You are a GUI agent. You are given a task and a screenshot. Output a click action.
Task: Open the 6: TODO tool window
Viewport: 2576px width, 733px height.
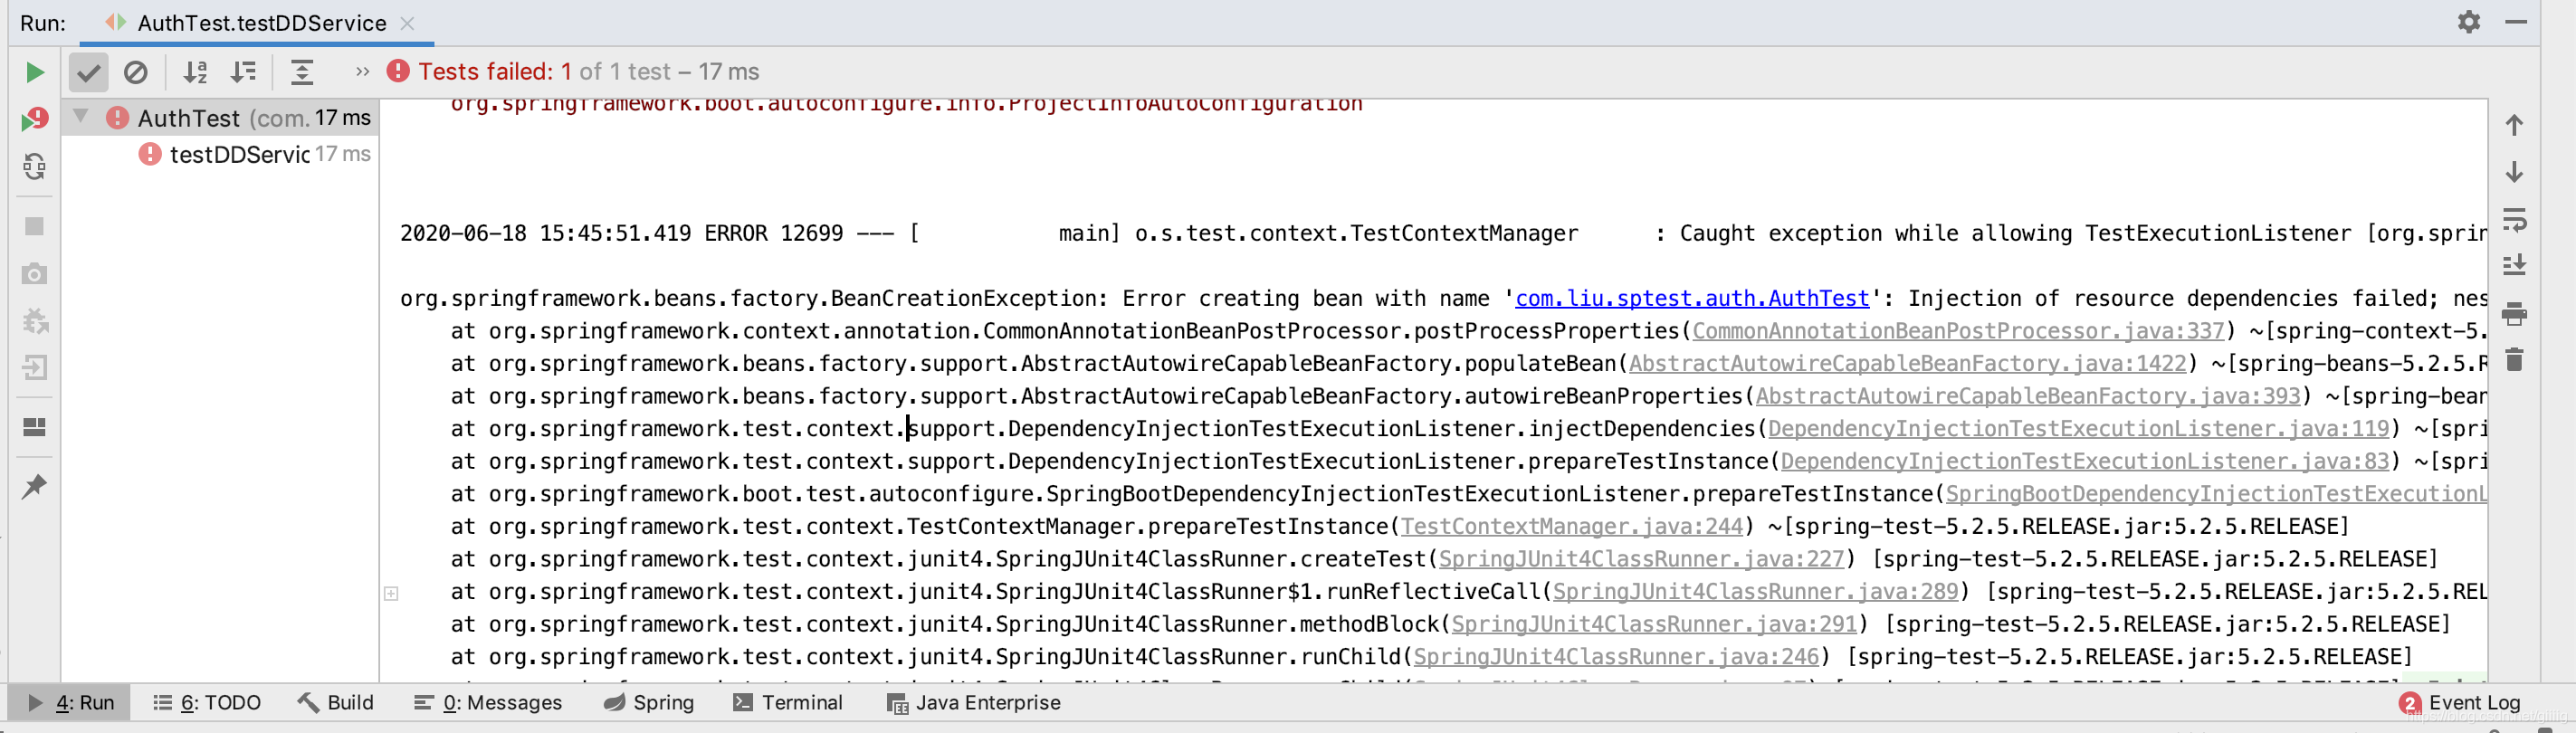tap(207, 703)
